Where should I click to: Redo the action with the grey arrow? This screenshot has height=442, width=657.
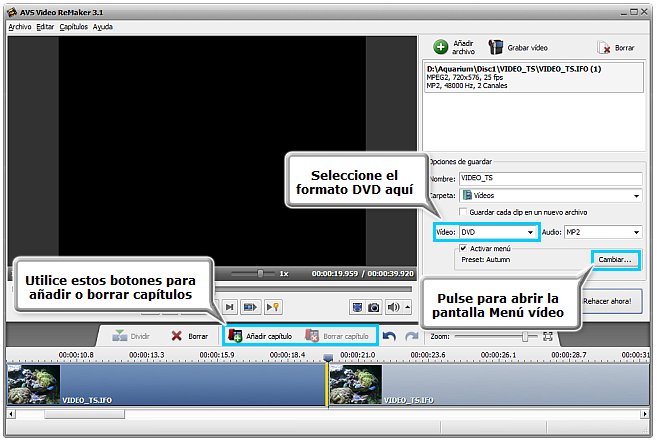tap(411, 336)
